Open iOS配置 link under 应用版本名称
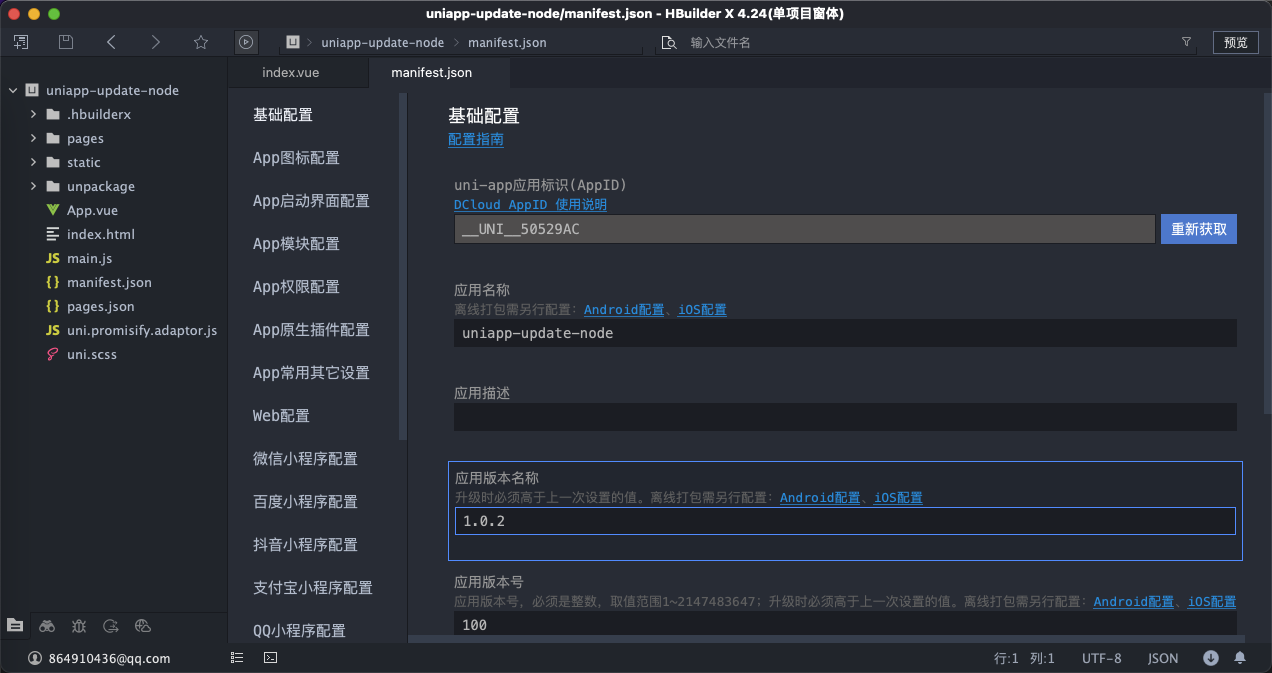 pyautogui.click(x=898, y=498)
